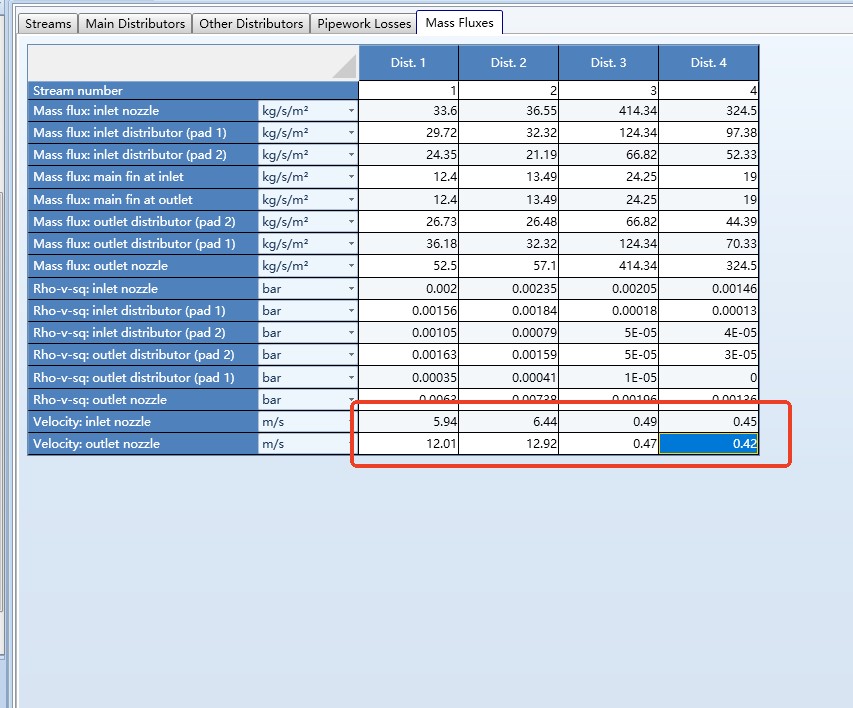The image size is (853, 708).
Task: Open units dropdown for Mass flux: main fin at inlet
Action: [x=351, y=177]
